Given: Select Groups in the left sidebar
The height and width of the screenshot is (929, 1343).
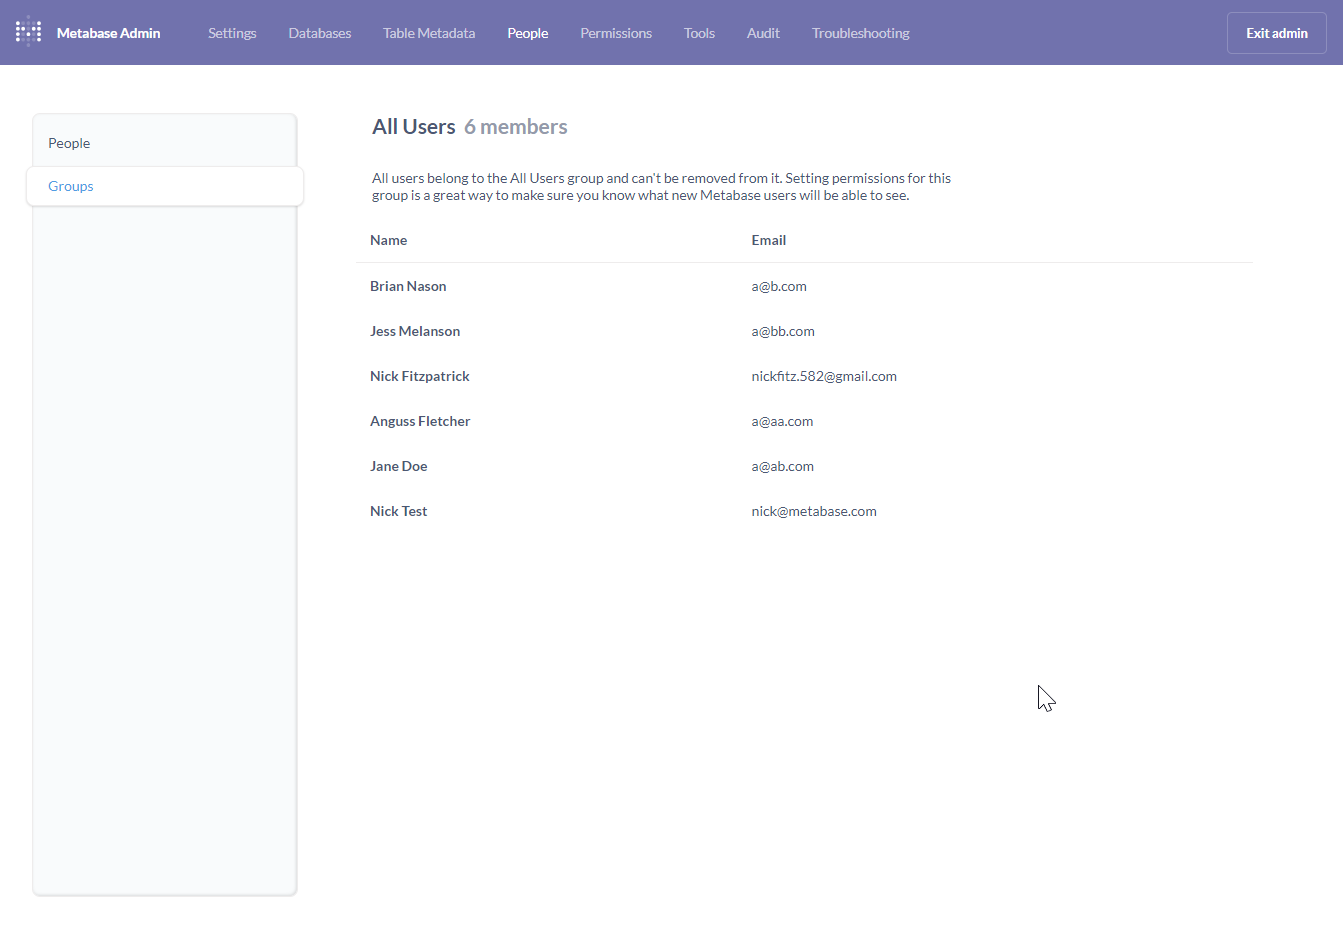Looking at the screenshot, I should click(x=70, y=186).
